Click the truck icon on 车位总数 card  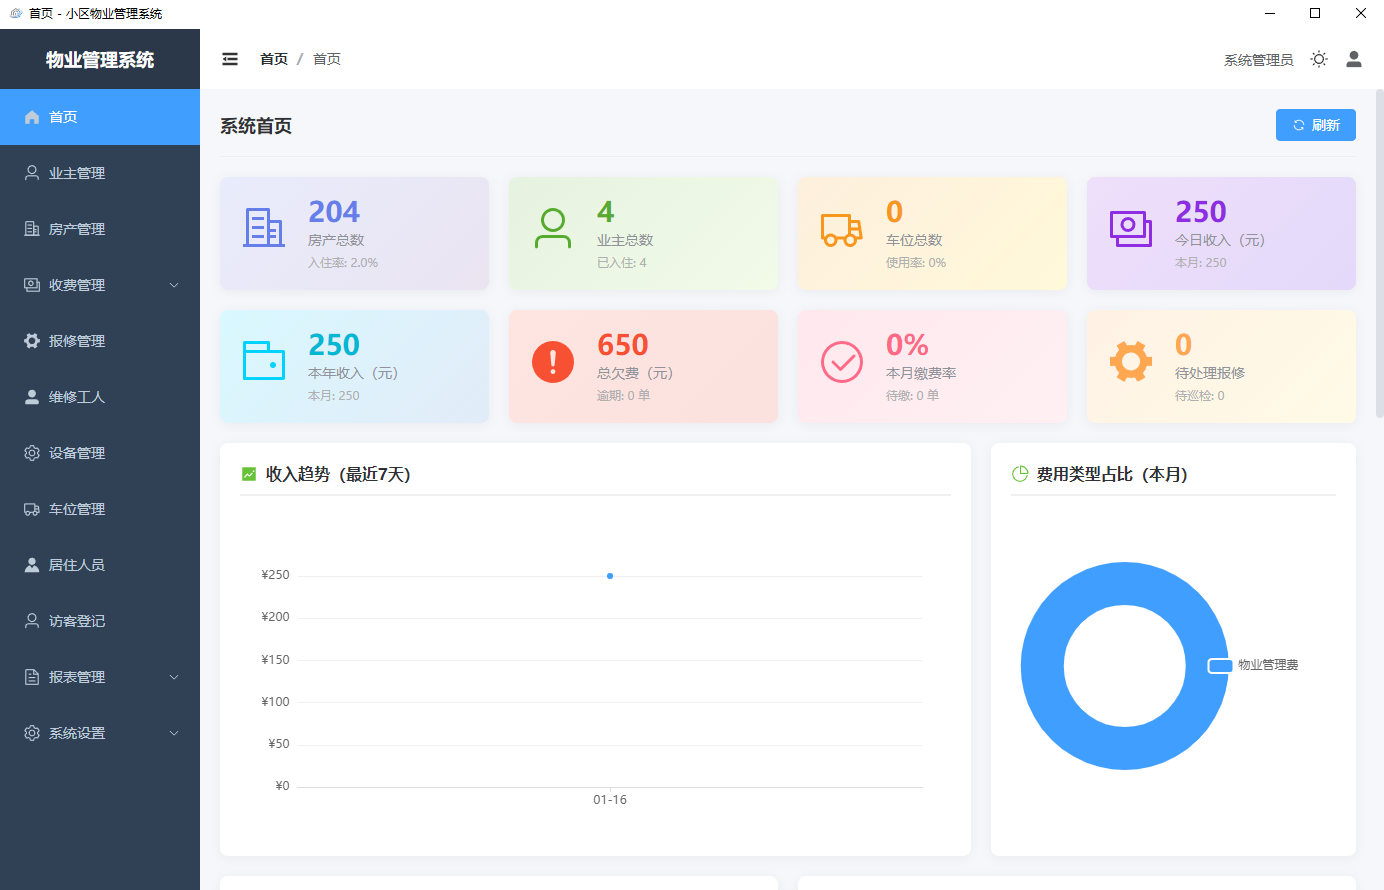(841, 229)
